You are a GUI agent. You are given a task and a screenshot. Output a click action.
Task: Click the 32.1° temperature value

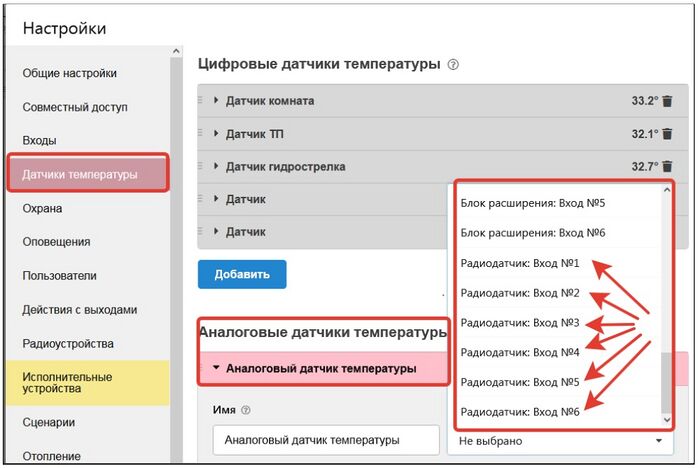click(644, 134)
